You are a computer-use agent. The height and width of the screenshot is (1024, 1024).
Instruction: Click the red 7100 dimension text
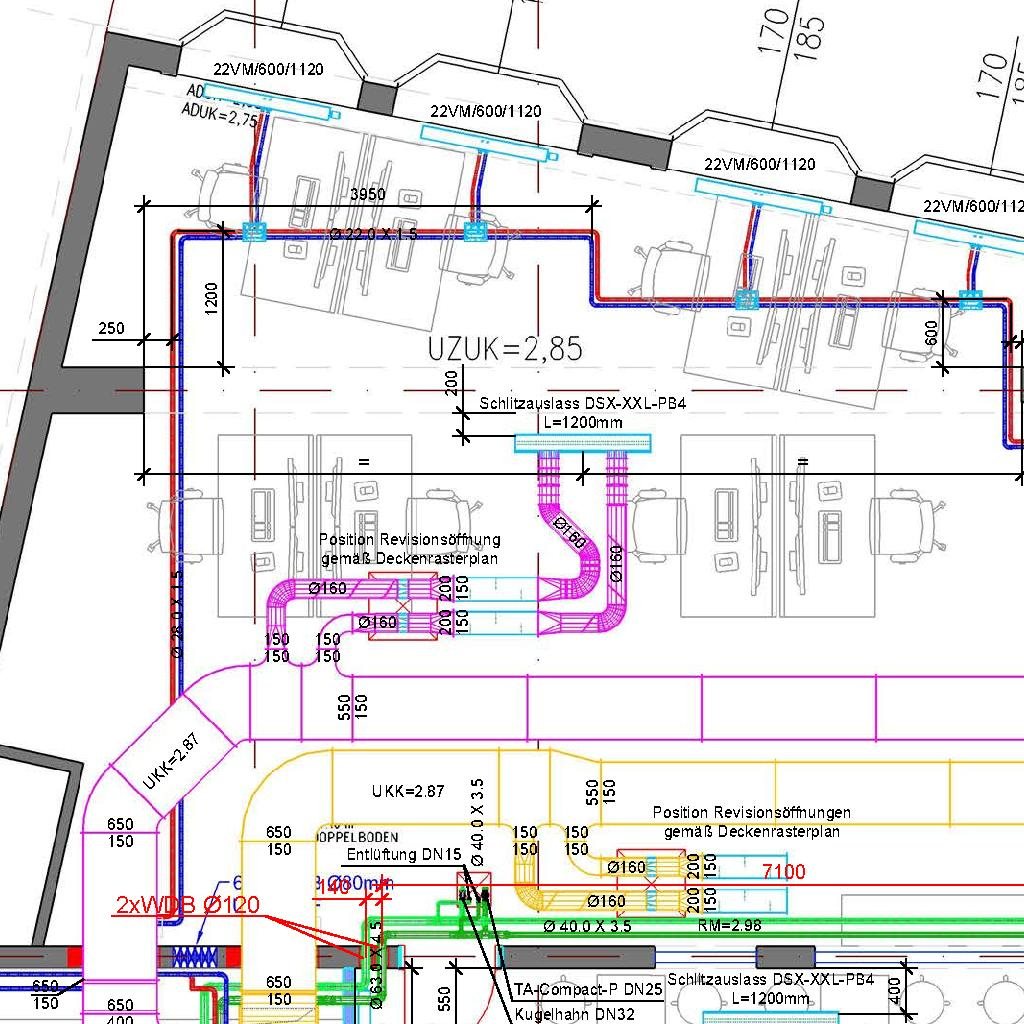783,872
